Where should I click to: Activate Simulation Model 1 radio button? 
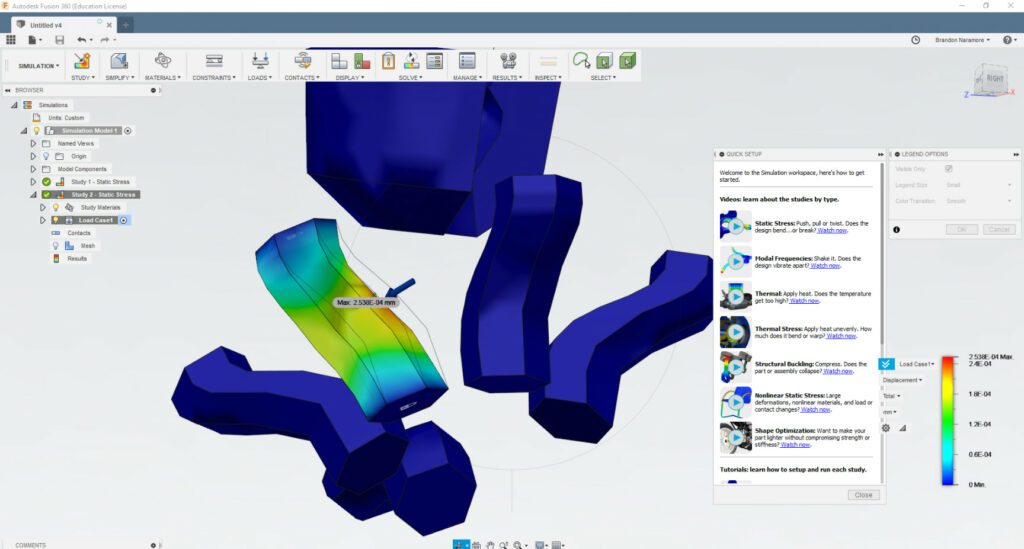point(128,131)
